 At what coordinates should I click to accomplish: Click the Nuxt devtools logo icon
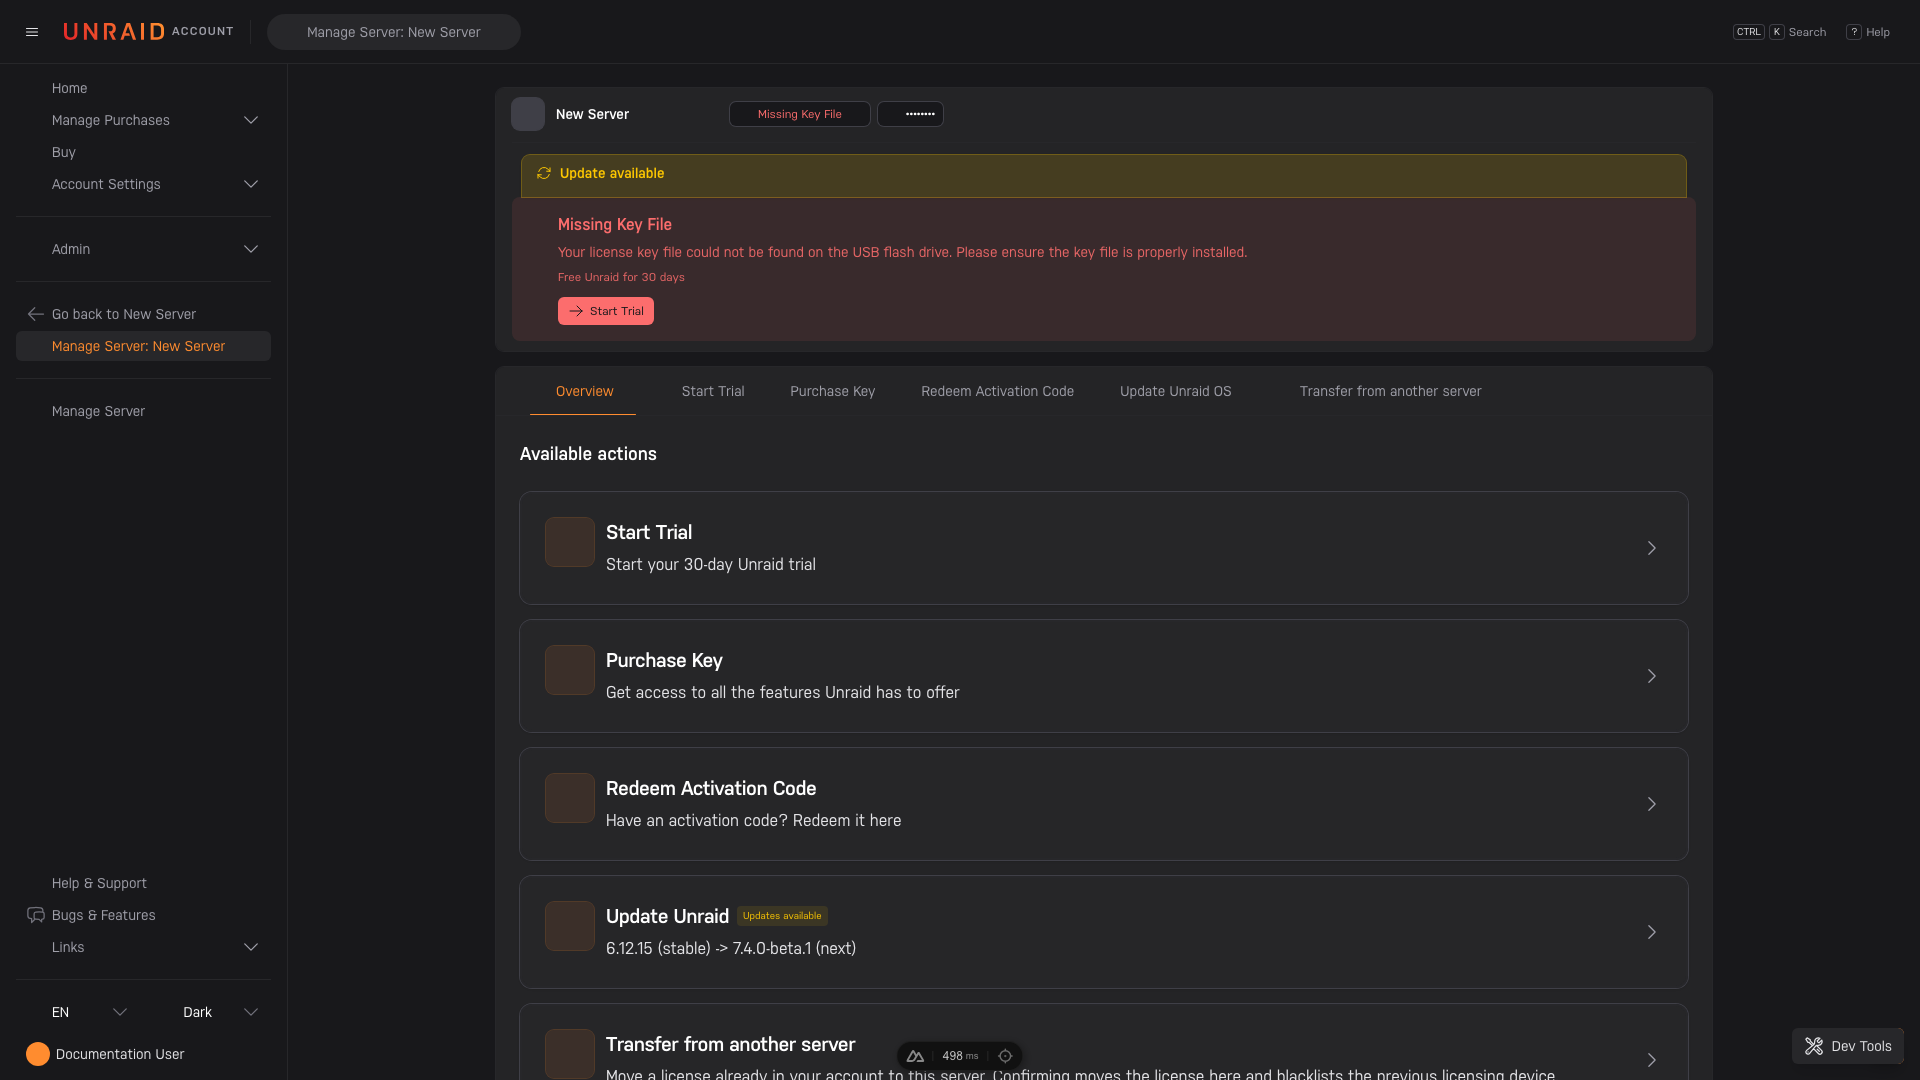pos(915,1056)
